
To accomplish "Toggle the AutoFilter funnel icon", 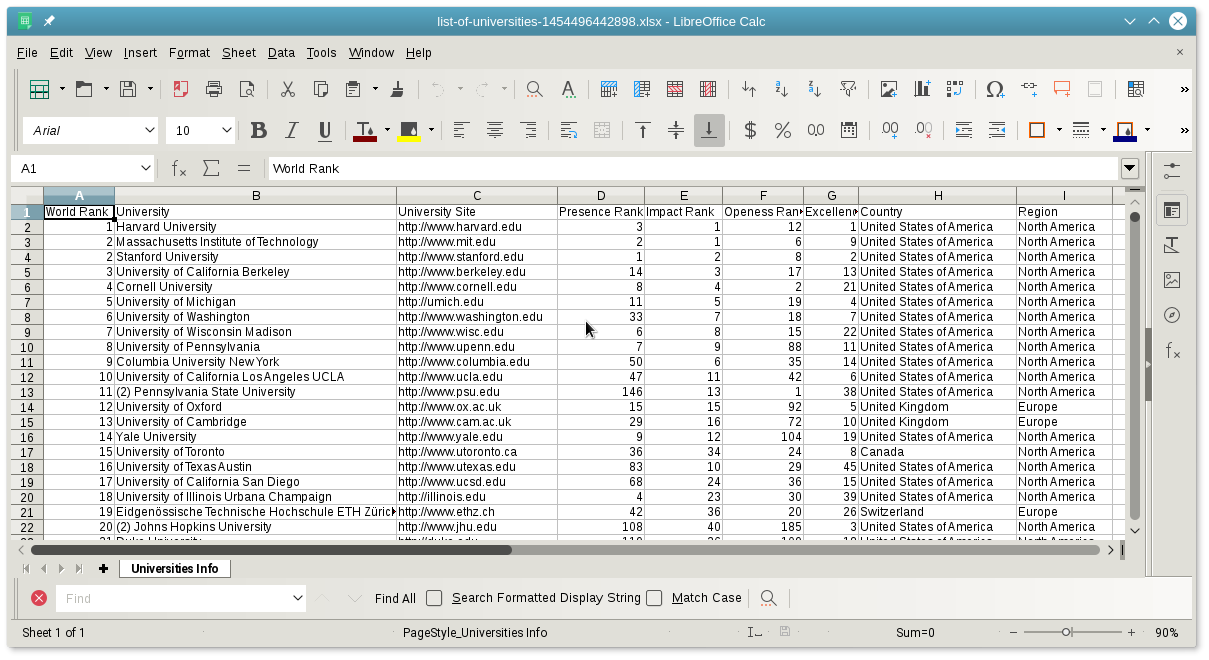I will (x=848, y=89).
